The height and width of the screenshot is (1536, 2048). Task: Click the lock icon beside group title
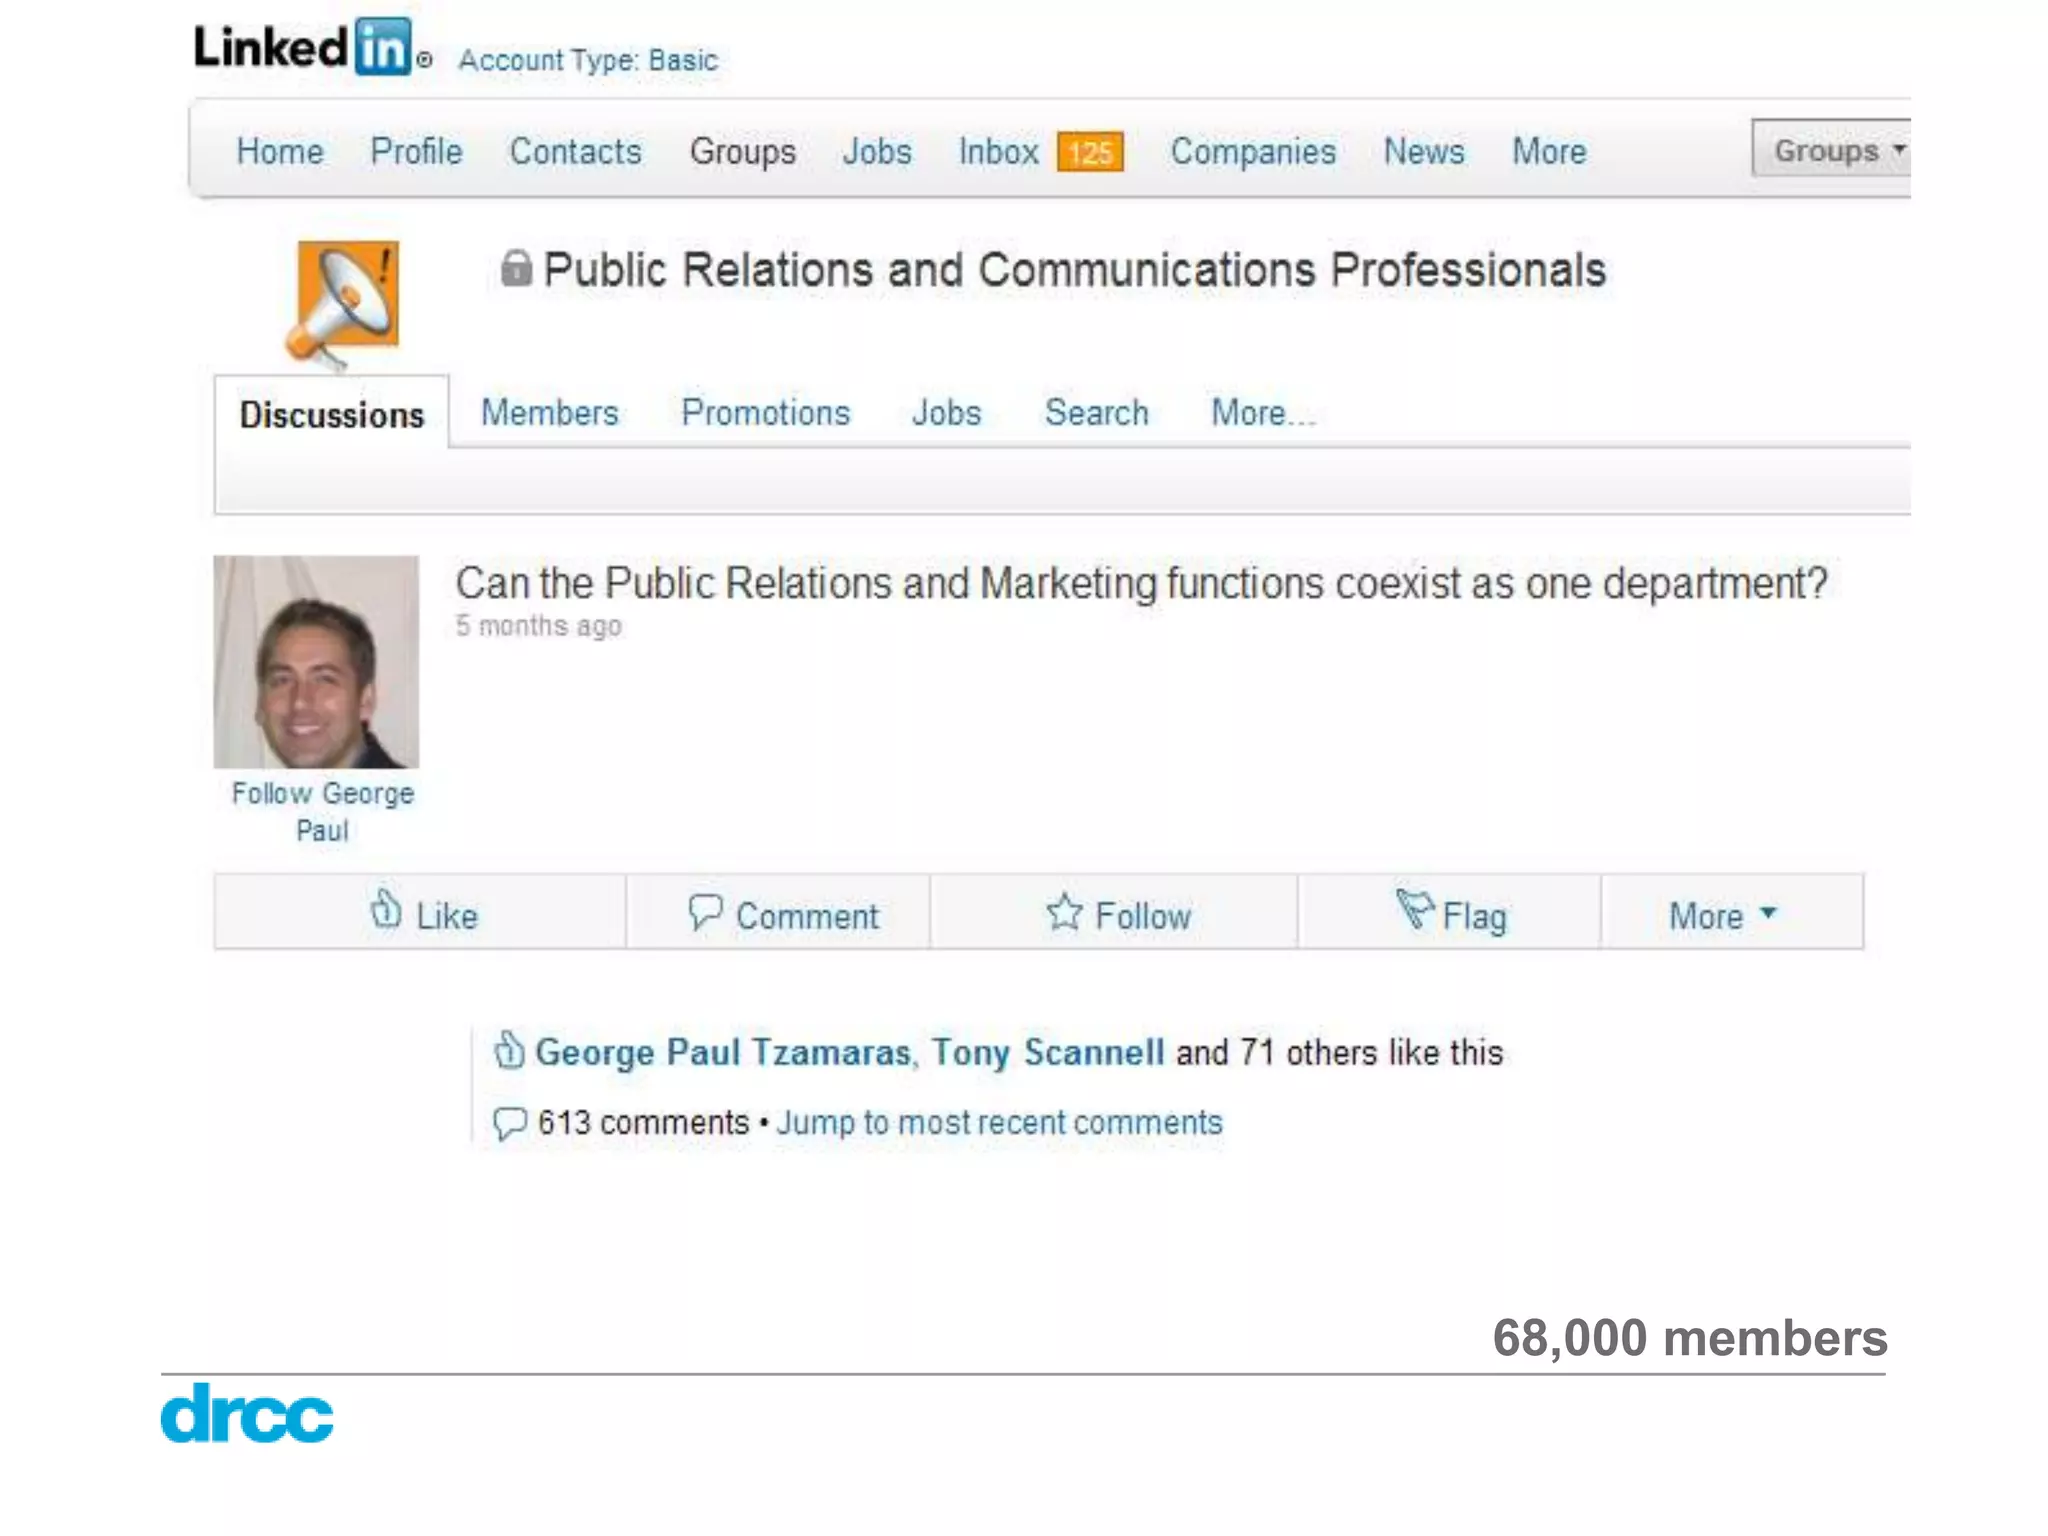(x=516, y=268)
